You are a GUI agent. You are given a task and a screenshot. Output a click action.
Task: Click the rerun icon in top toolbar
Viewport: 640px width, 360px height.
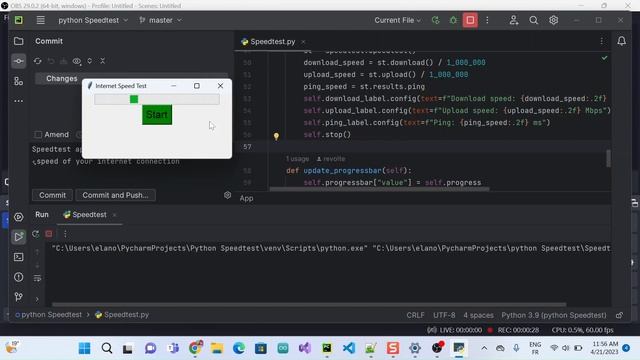click(x=436, y=20)
